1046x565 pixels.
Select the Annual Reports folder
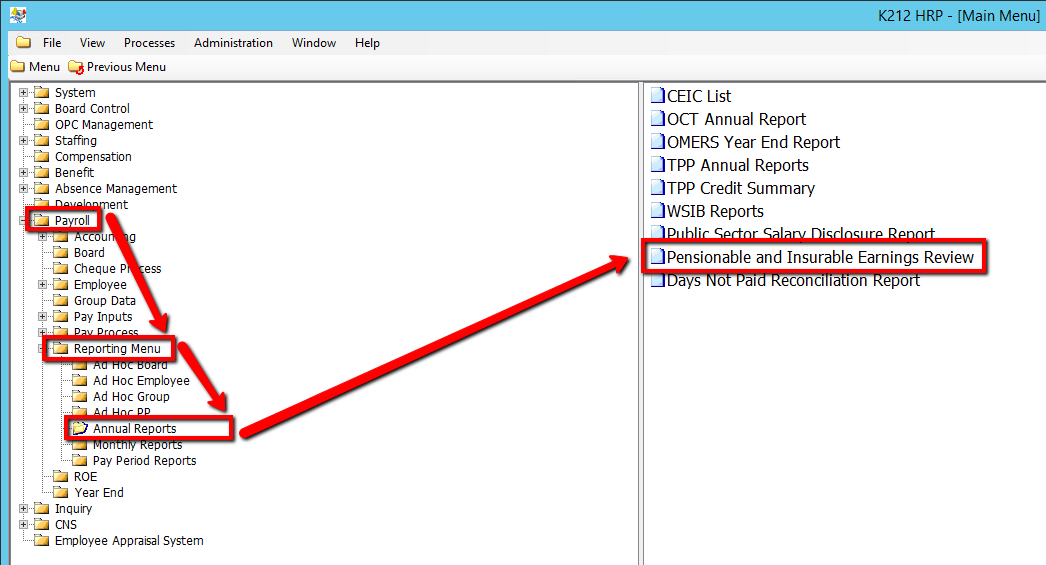pos(134,429)
